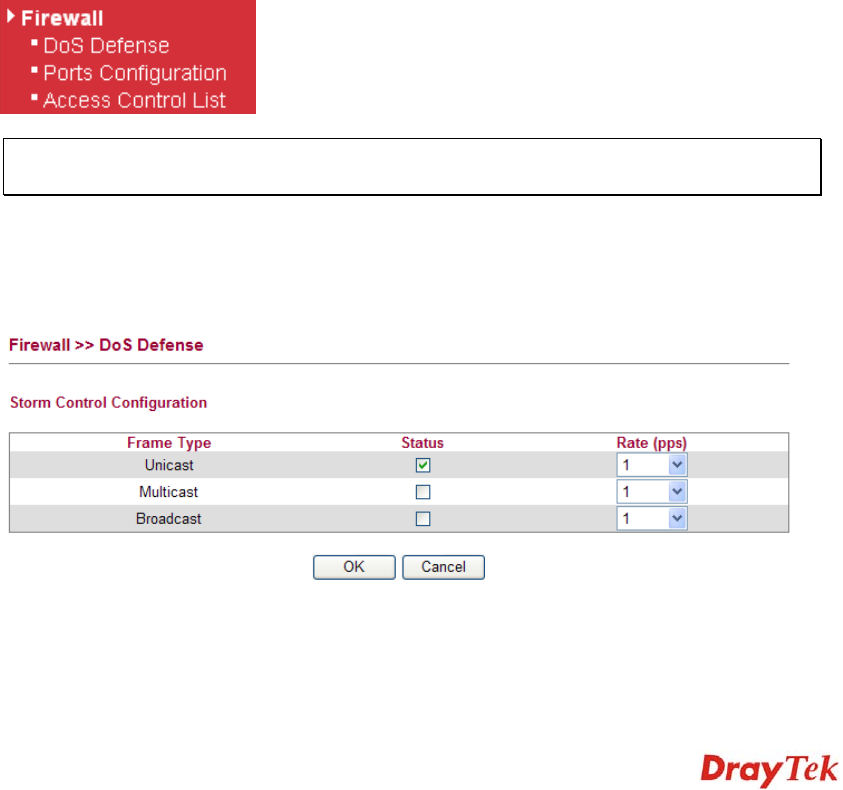The height and width of the screenshot is (790, 843).
Task: Open DoS Defense menu item
Action: tap(106, 46)
